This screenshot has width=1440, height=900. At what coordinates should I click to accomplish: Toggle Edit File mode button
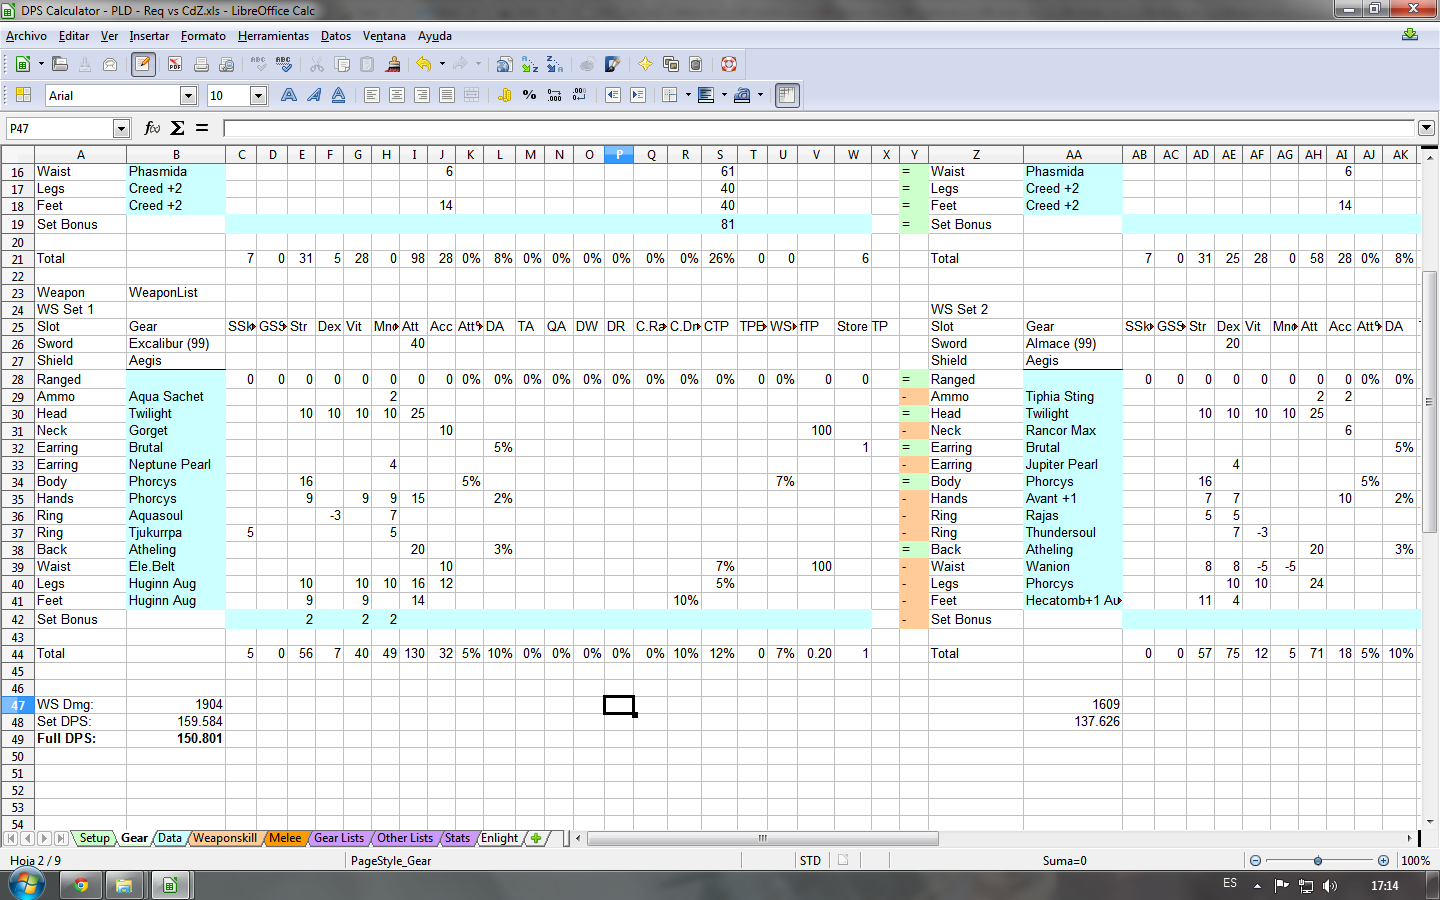tap(143, 64)
